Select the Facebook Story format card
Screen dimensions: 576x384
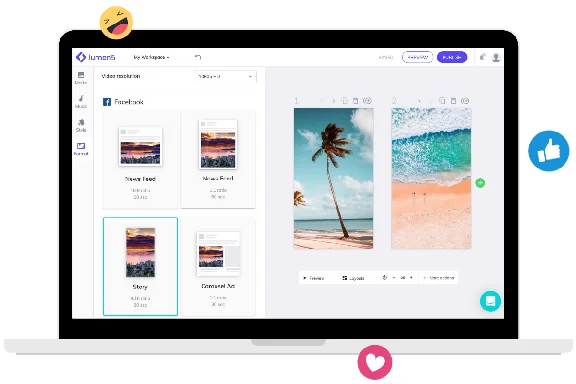[140, 266]
